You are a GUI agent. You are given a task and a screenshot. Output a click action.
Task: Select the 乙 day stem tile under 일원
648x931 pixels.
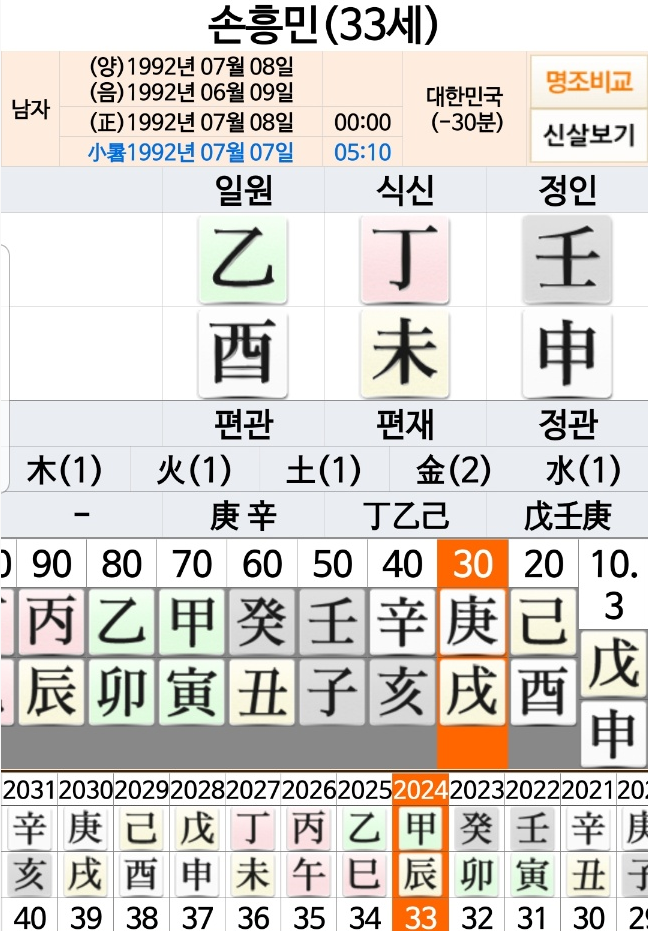[243, 259]
